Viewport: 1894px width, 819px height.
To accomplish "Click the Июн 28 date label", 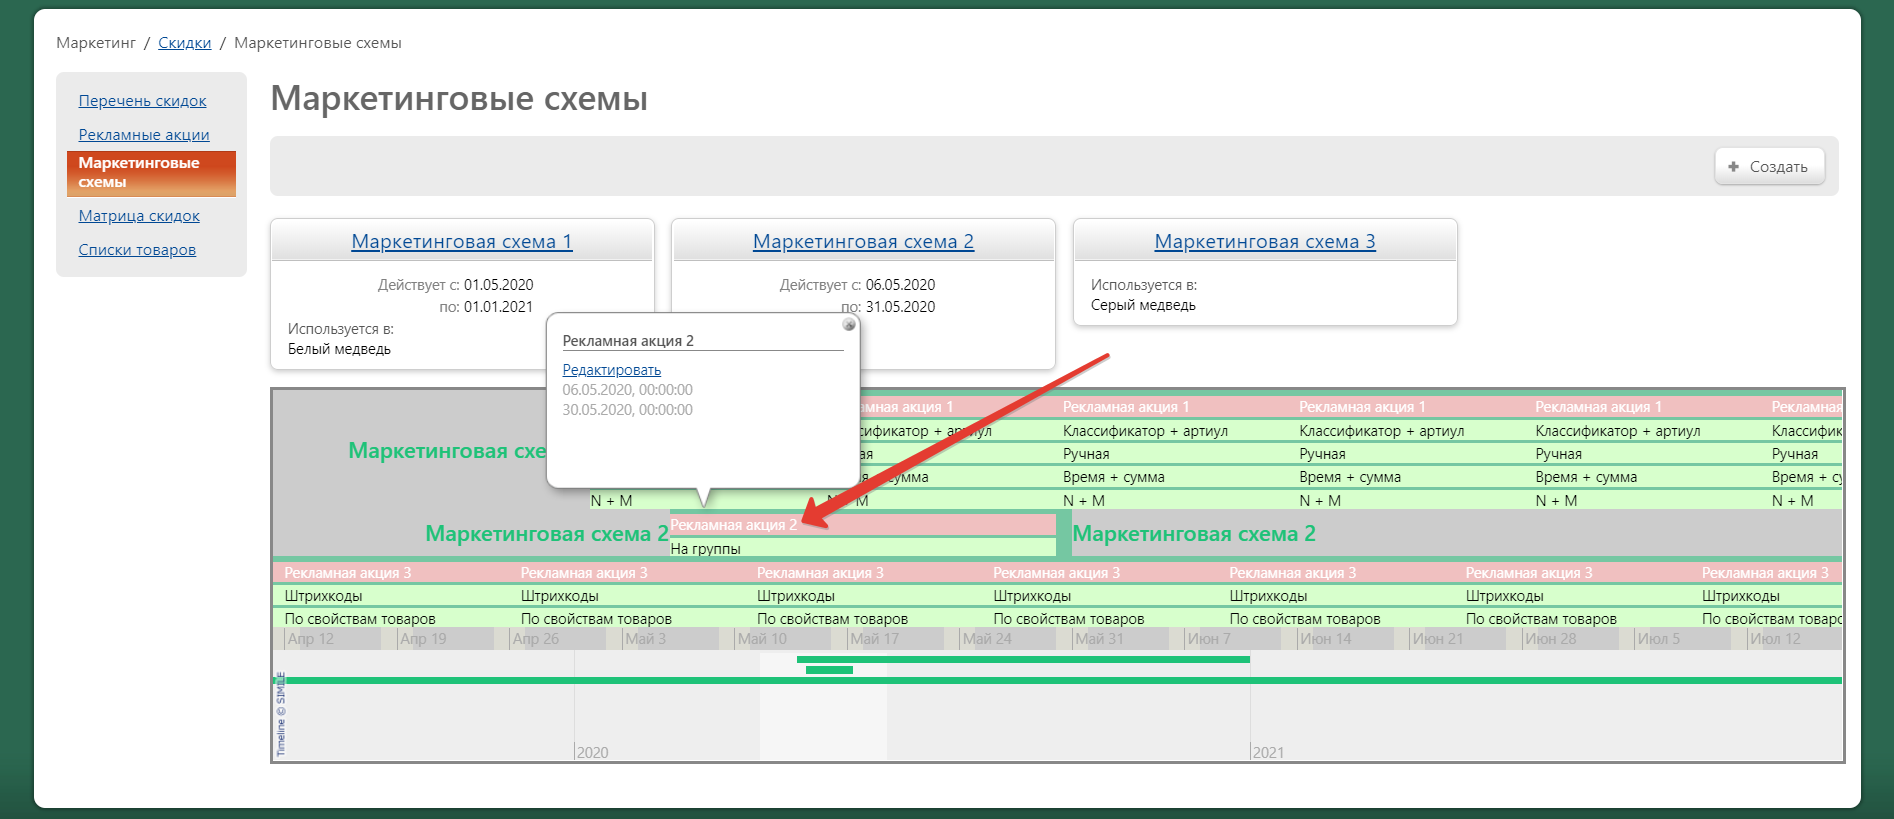I will click(1550, 639).
